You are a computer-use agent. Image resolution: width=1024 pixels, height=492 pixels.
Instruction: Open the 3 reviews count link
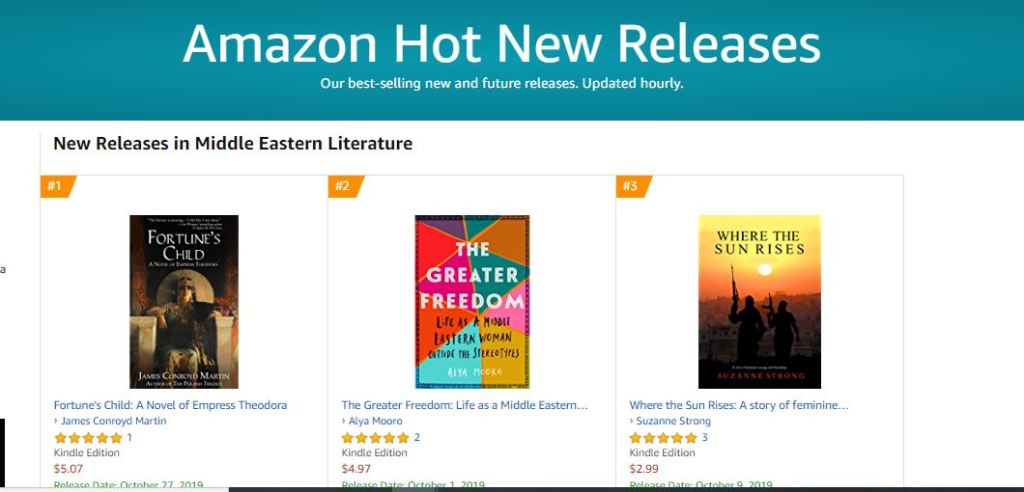(704, 438)
